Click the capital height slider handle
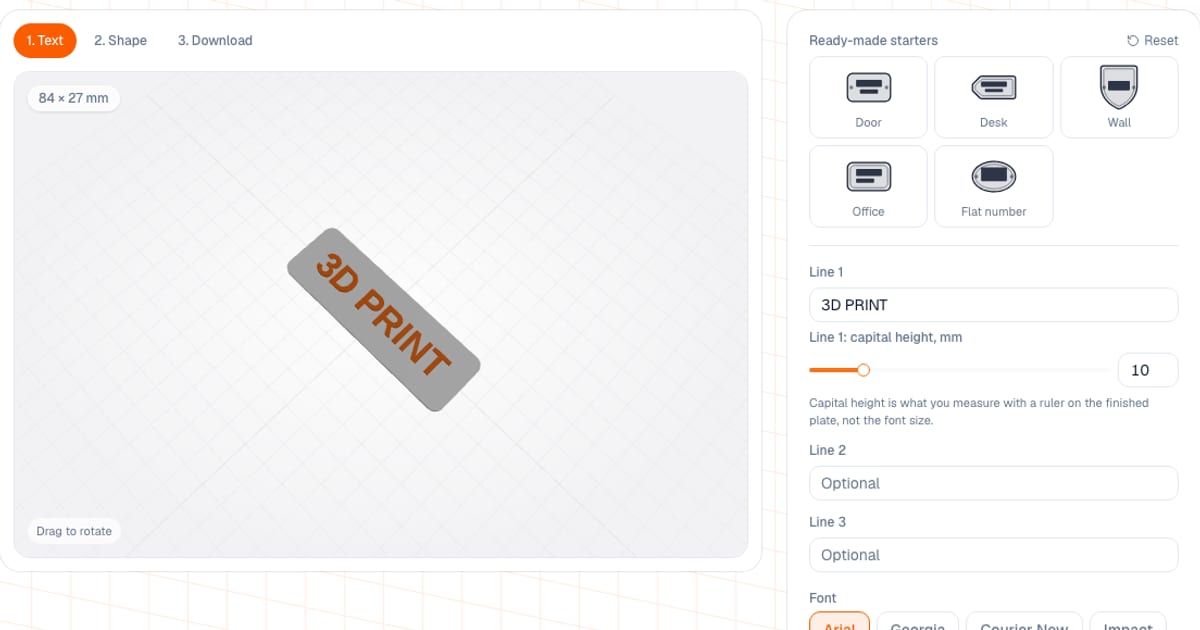This screenshot has width=1200, height=630. click(864, 370)
